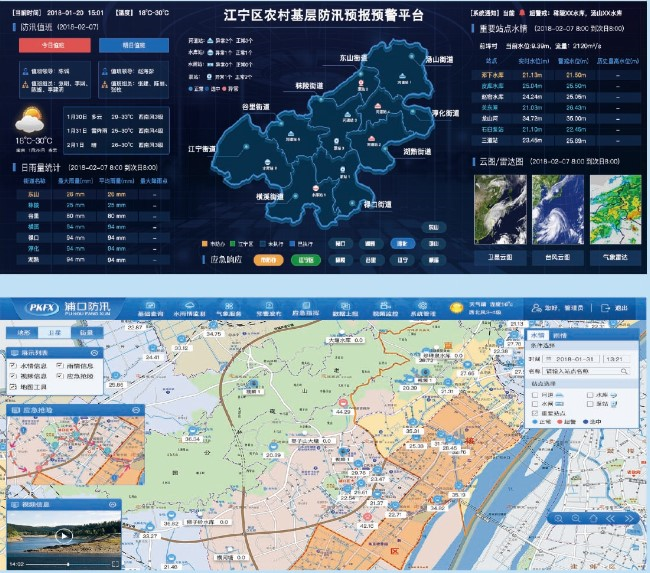Click the yellow weather sun icon in PKFX header
This screenshot has height=573, width=650.
click(x=457, y=308)
